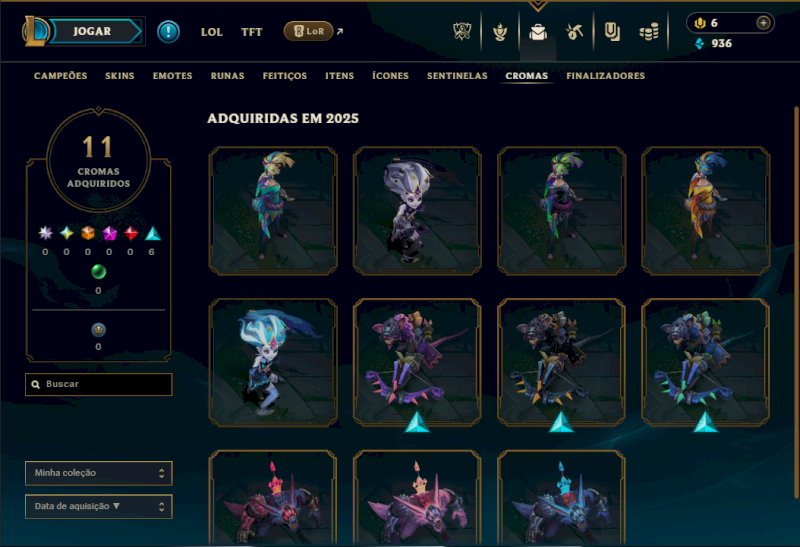
Task: Open the Collection backpack icon
Action: [538, 32]
